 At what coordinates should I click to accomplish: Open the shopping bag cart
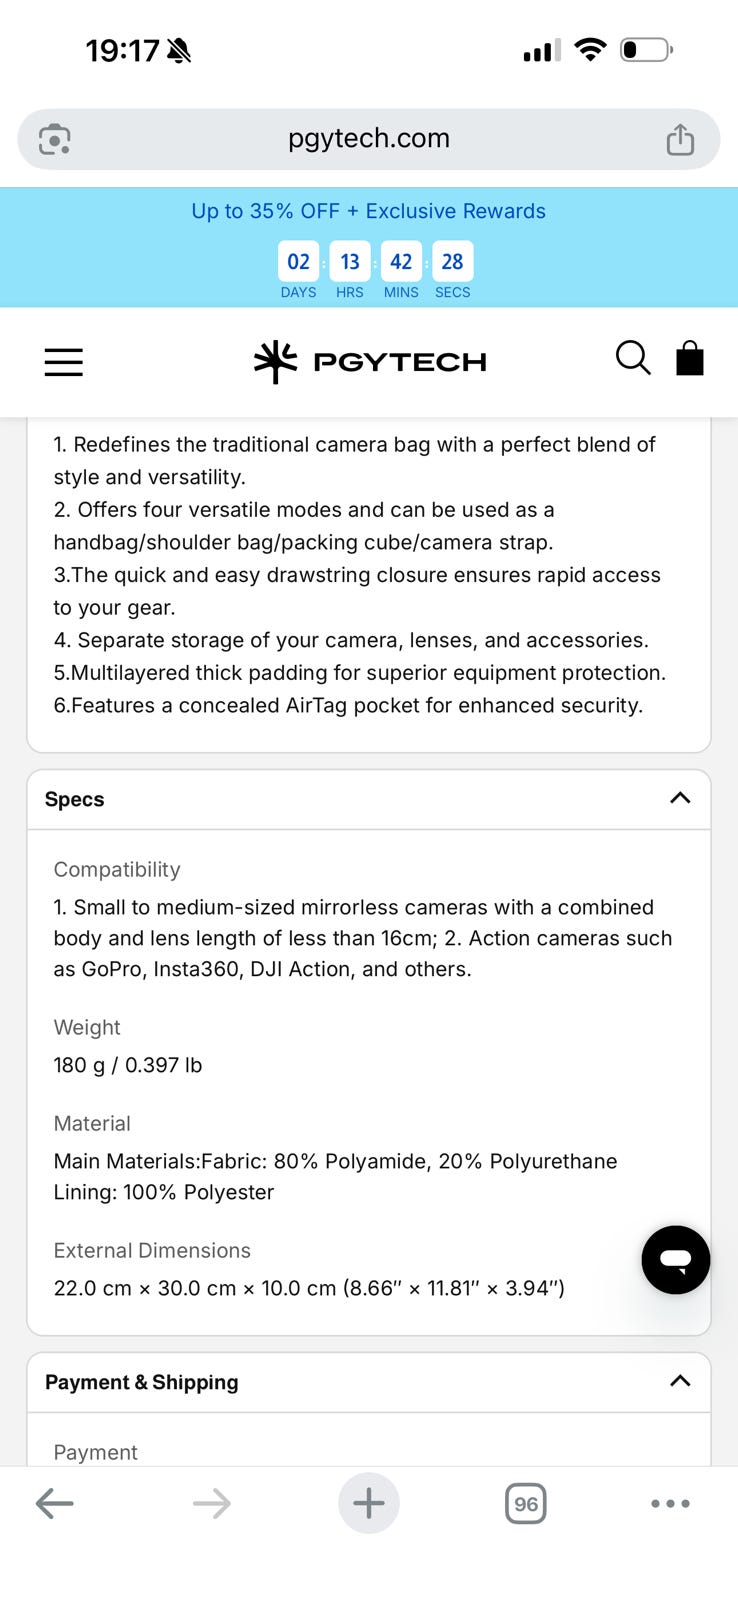(x=690, y=358)
